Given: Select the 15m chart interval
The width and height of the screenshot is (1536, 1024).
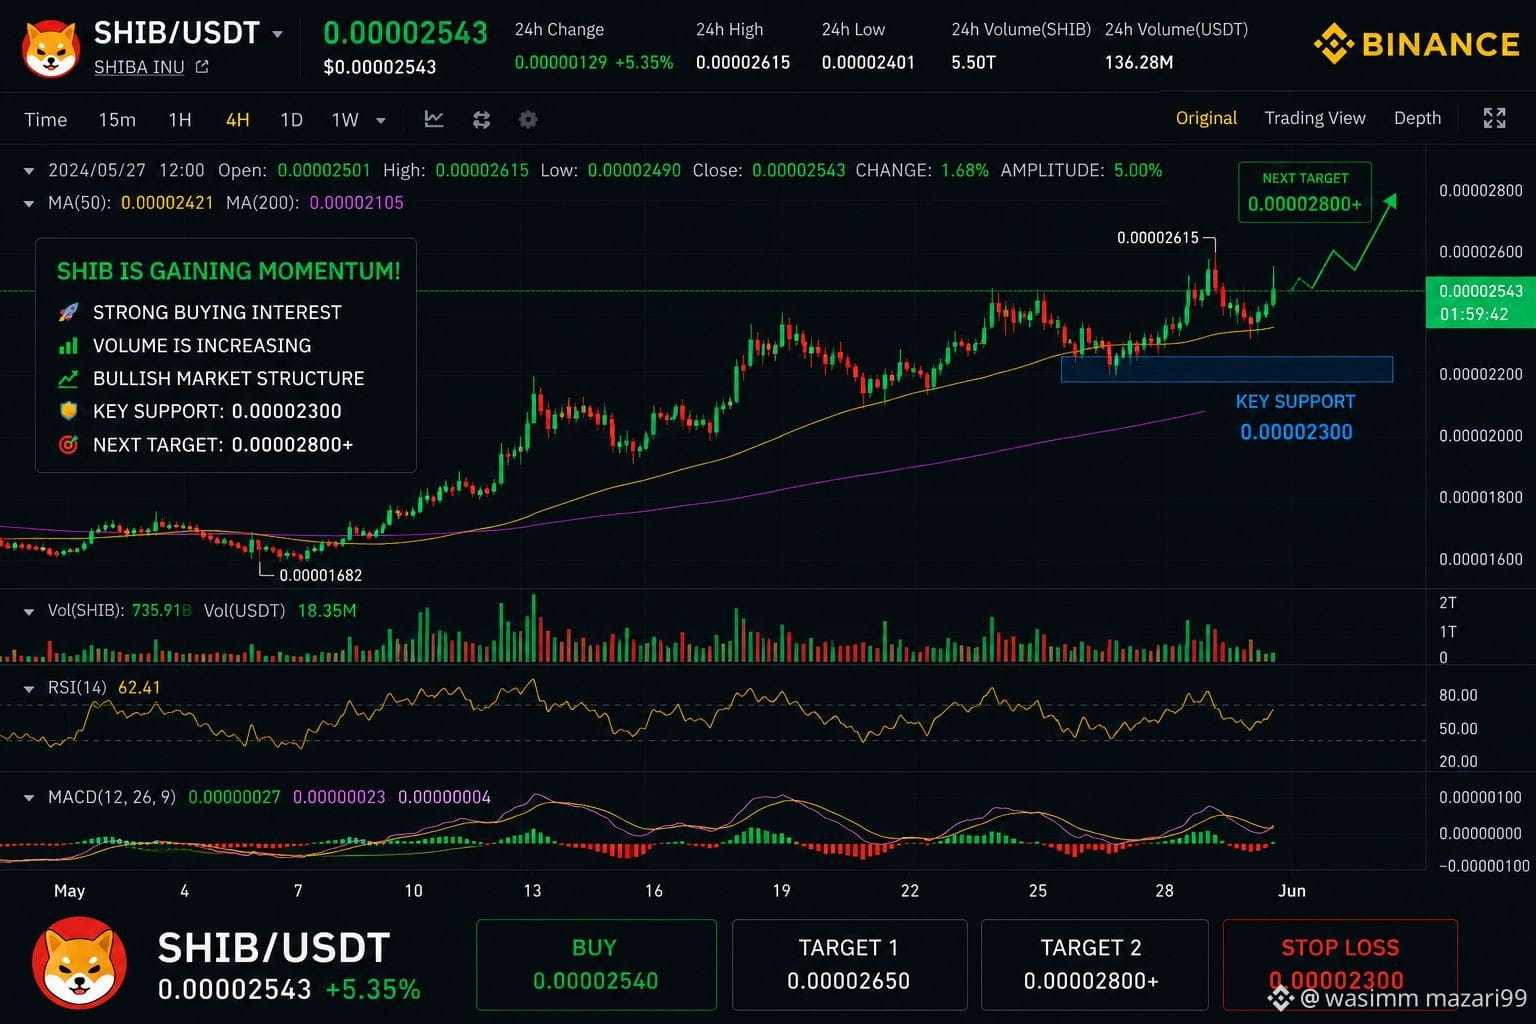Looking at the screenshot, I should click(117, 120).
